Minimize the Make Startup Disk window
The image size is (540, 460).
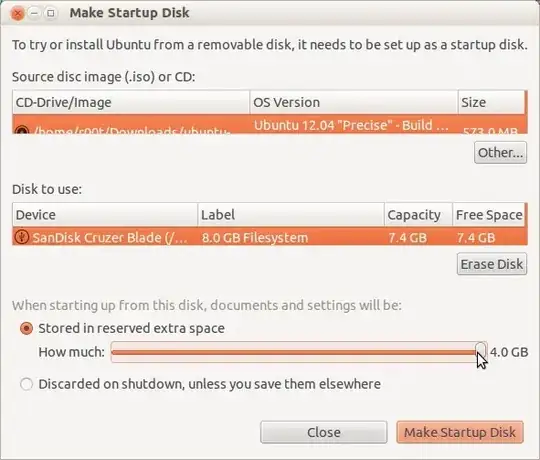click(x=34, y=13)
